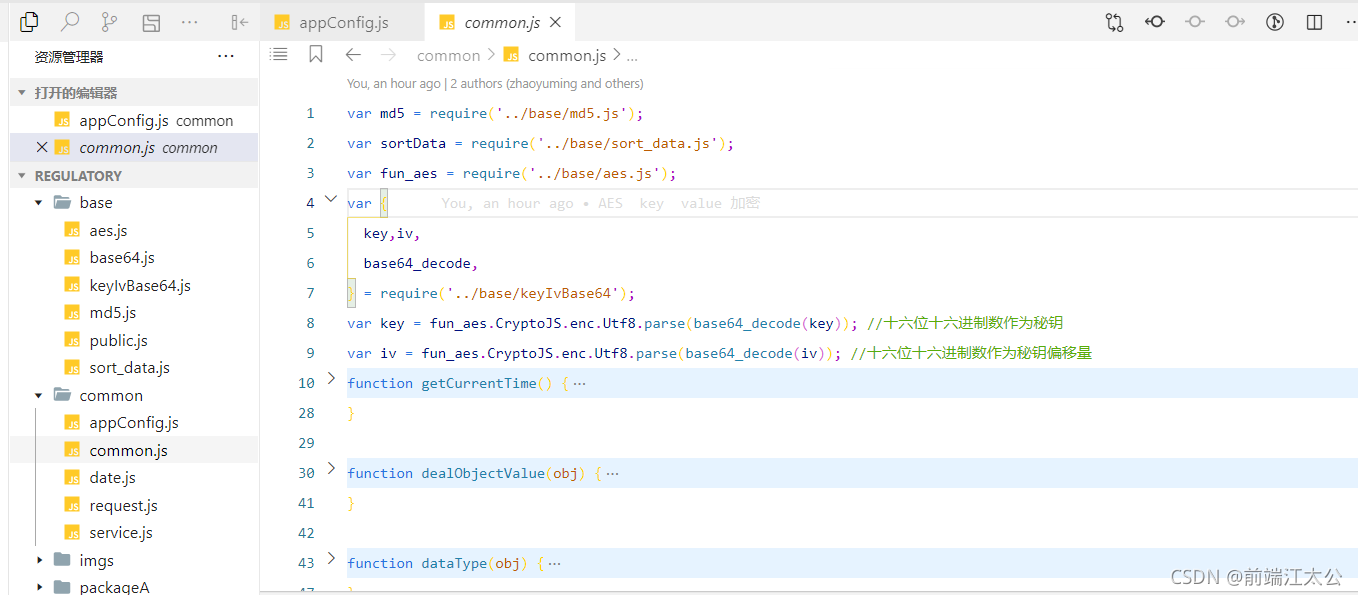
Task: Click the getCurrentTime function name
Action: (x=479, y=383)
